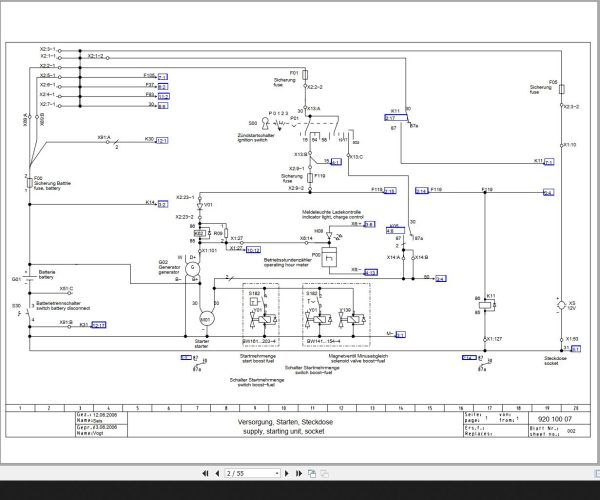
Task: Follow the link box on the X2:7-1 line
Action: point(163,106)
